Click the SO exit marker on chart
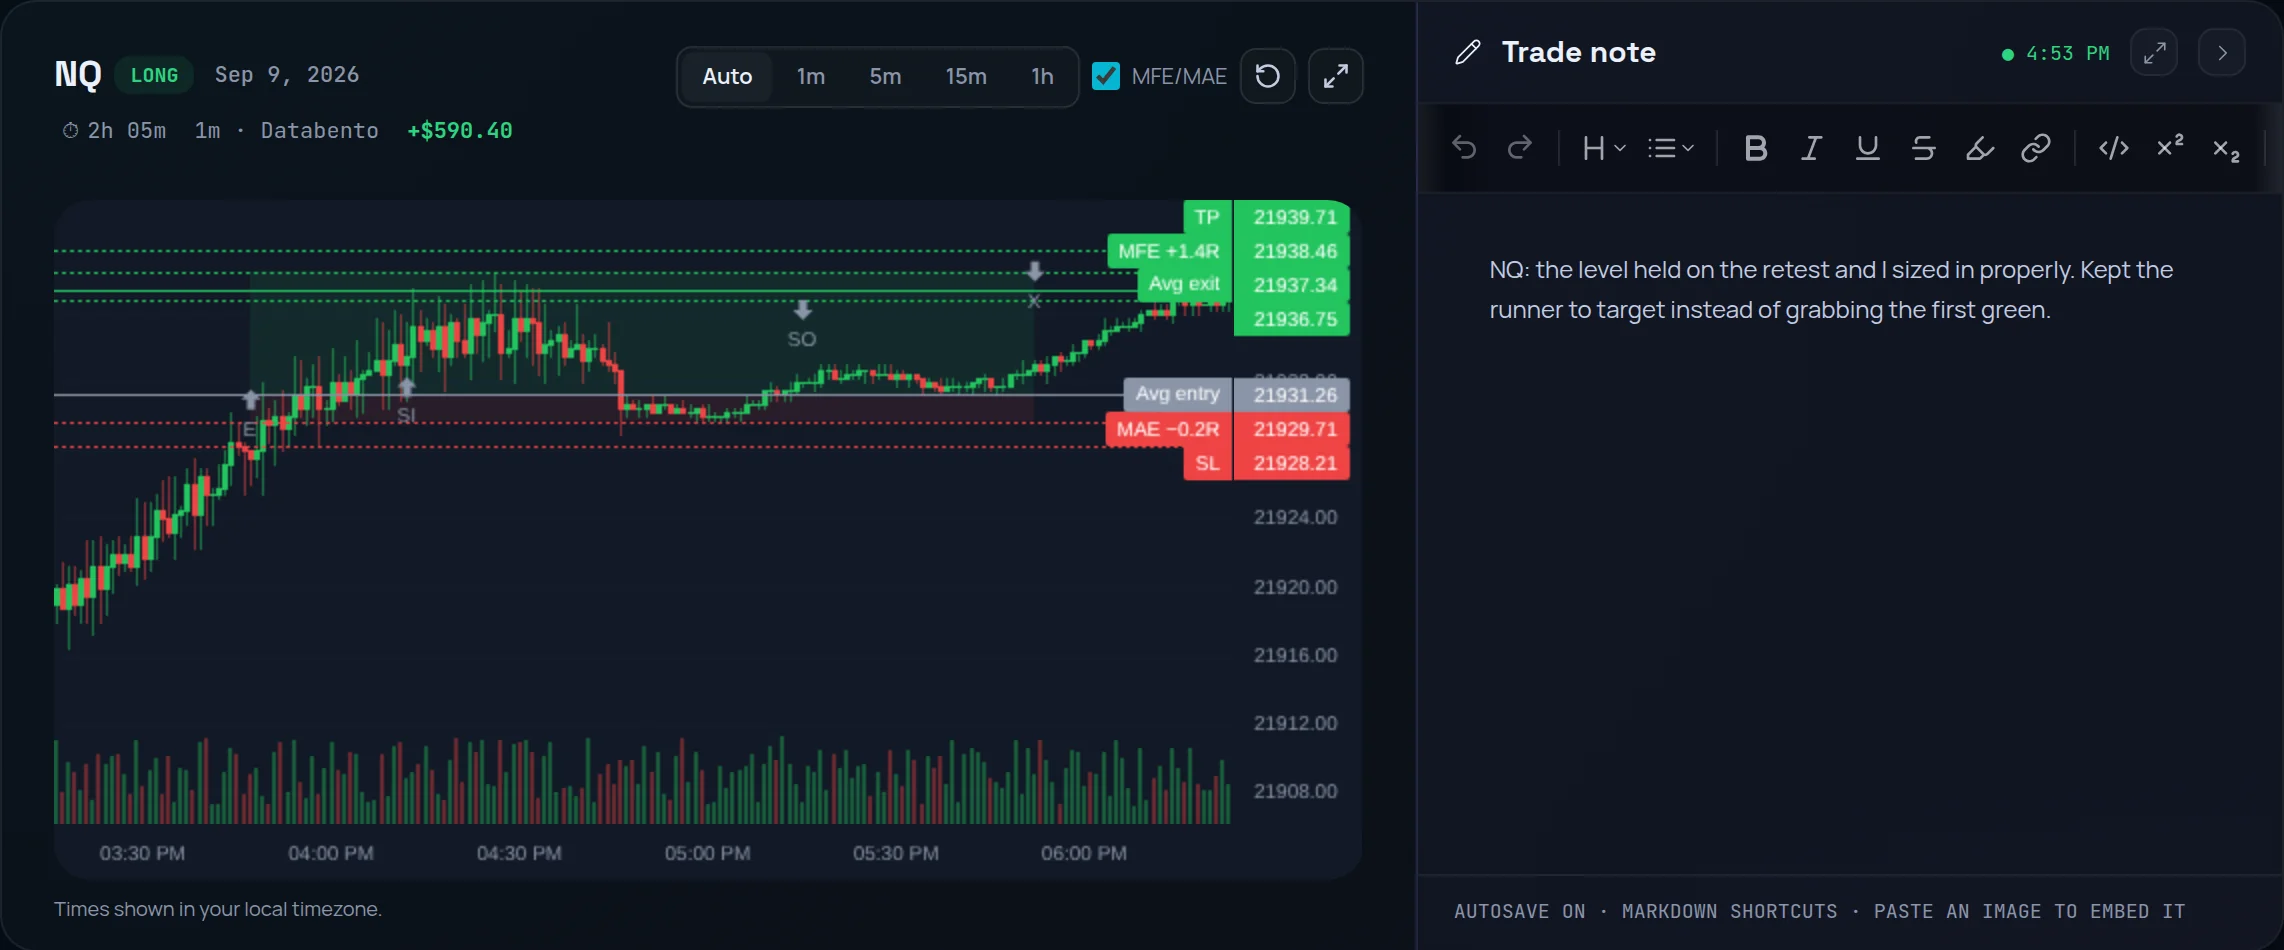 tap(802, 325)
